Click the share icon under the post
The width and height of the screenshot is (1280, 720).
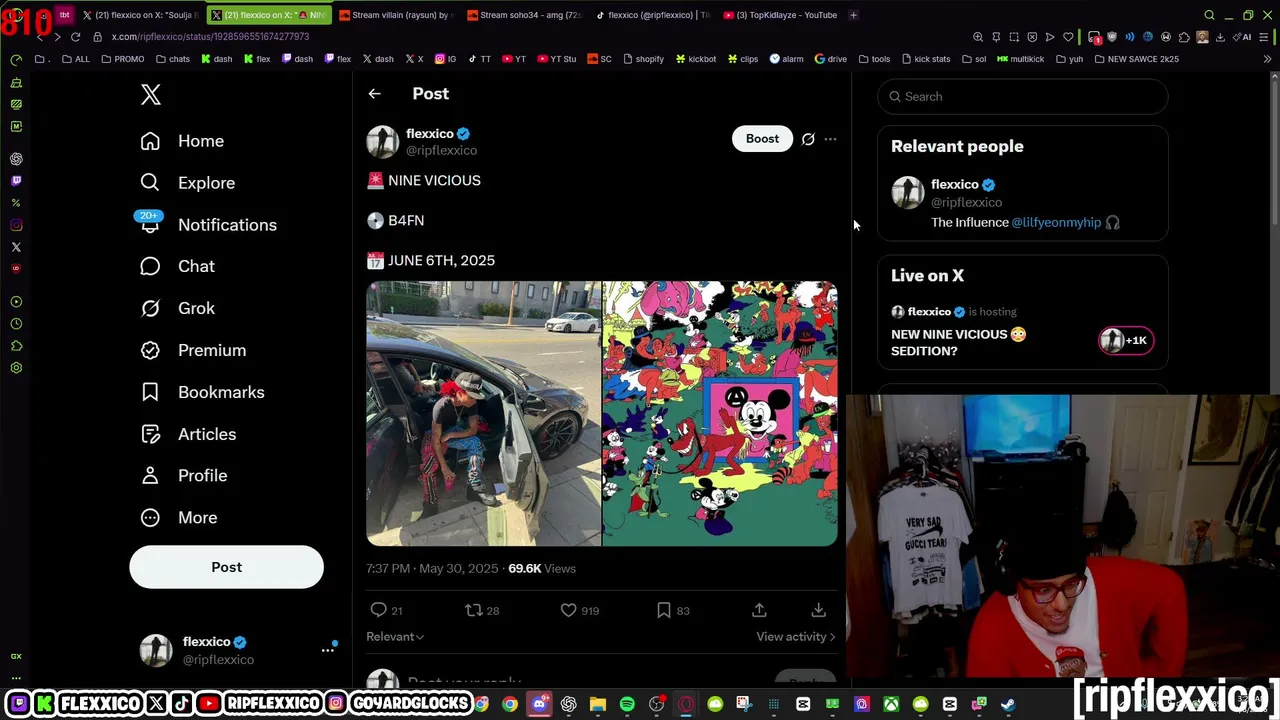(759, 610)
